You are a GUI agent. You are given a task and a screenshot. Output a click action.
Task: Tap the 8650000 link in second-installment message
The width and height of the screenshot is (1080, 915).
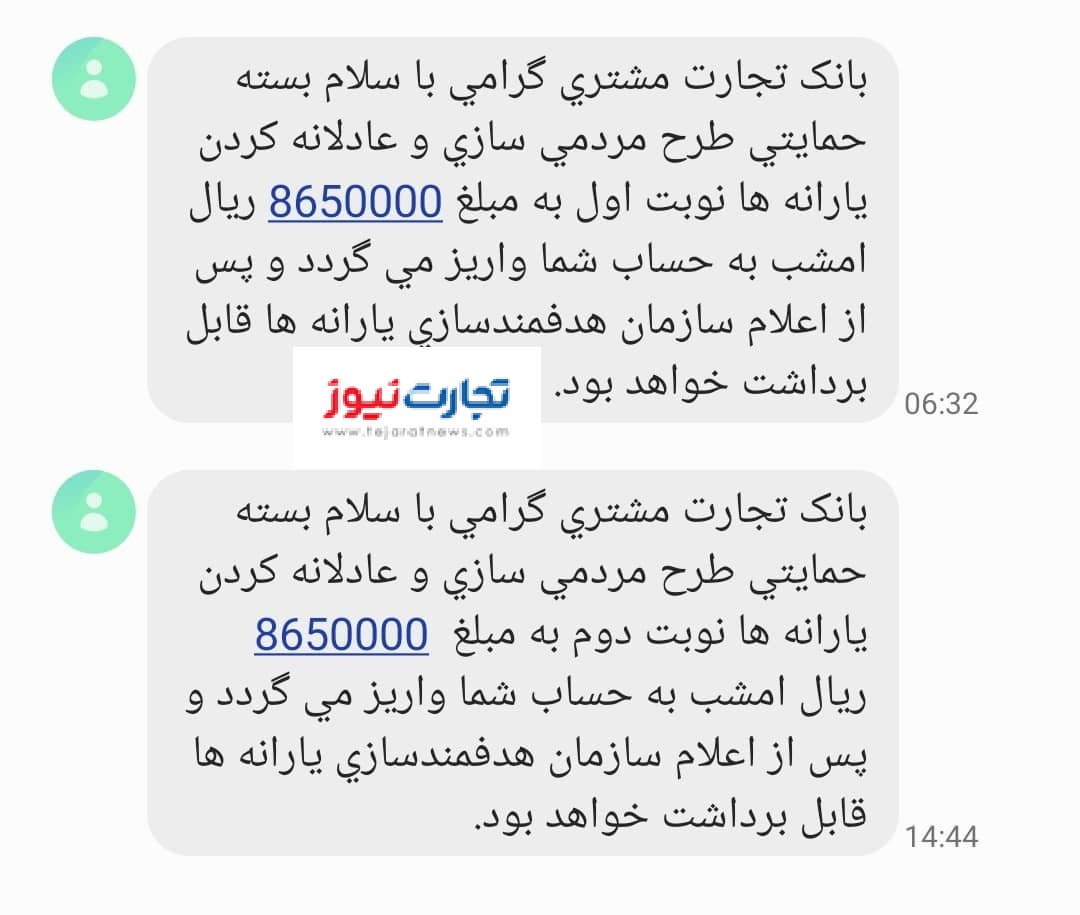click(342, 635)
